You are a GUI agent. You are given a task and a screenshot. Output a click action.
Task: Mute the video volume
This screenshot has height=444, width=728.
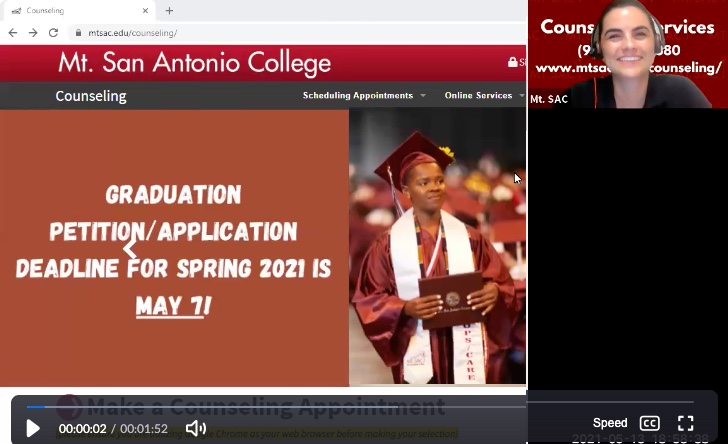click(x=196, y=428)
